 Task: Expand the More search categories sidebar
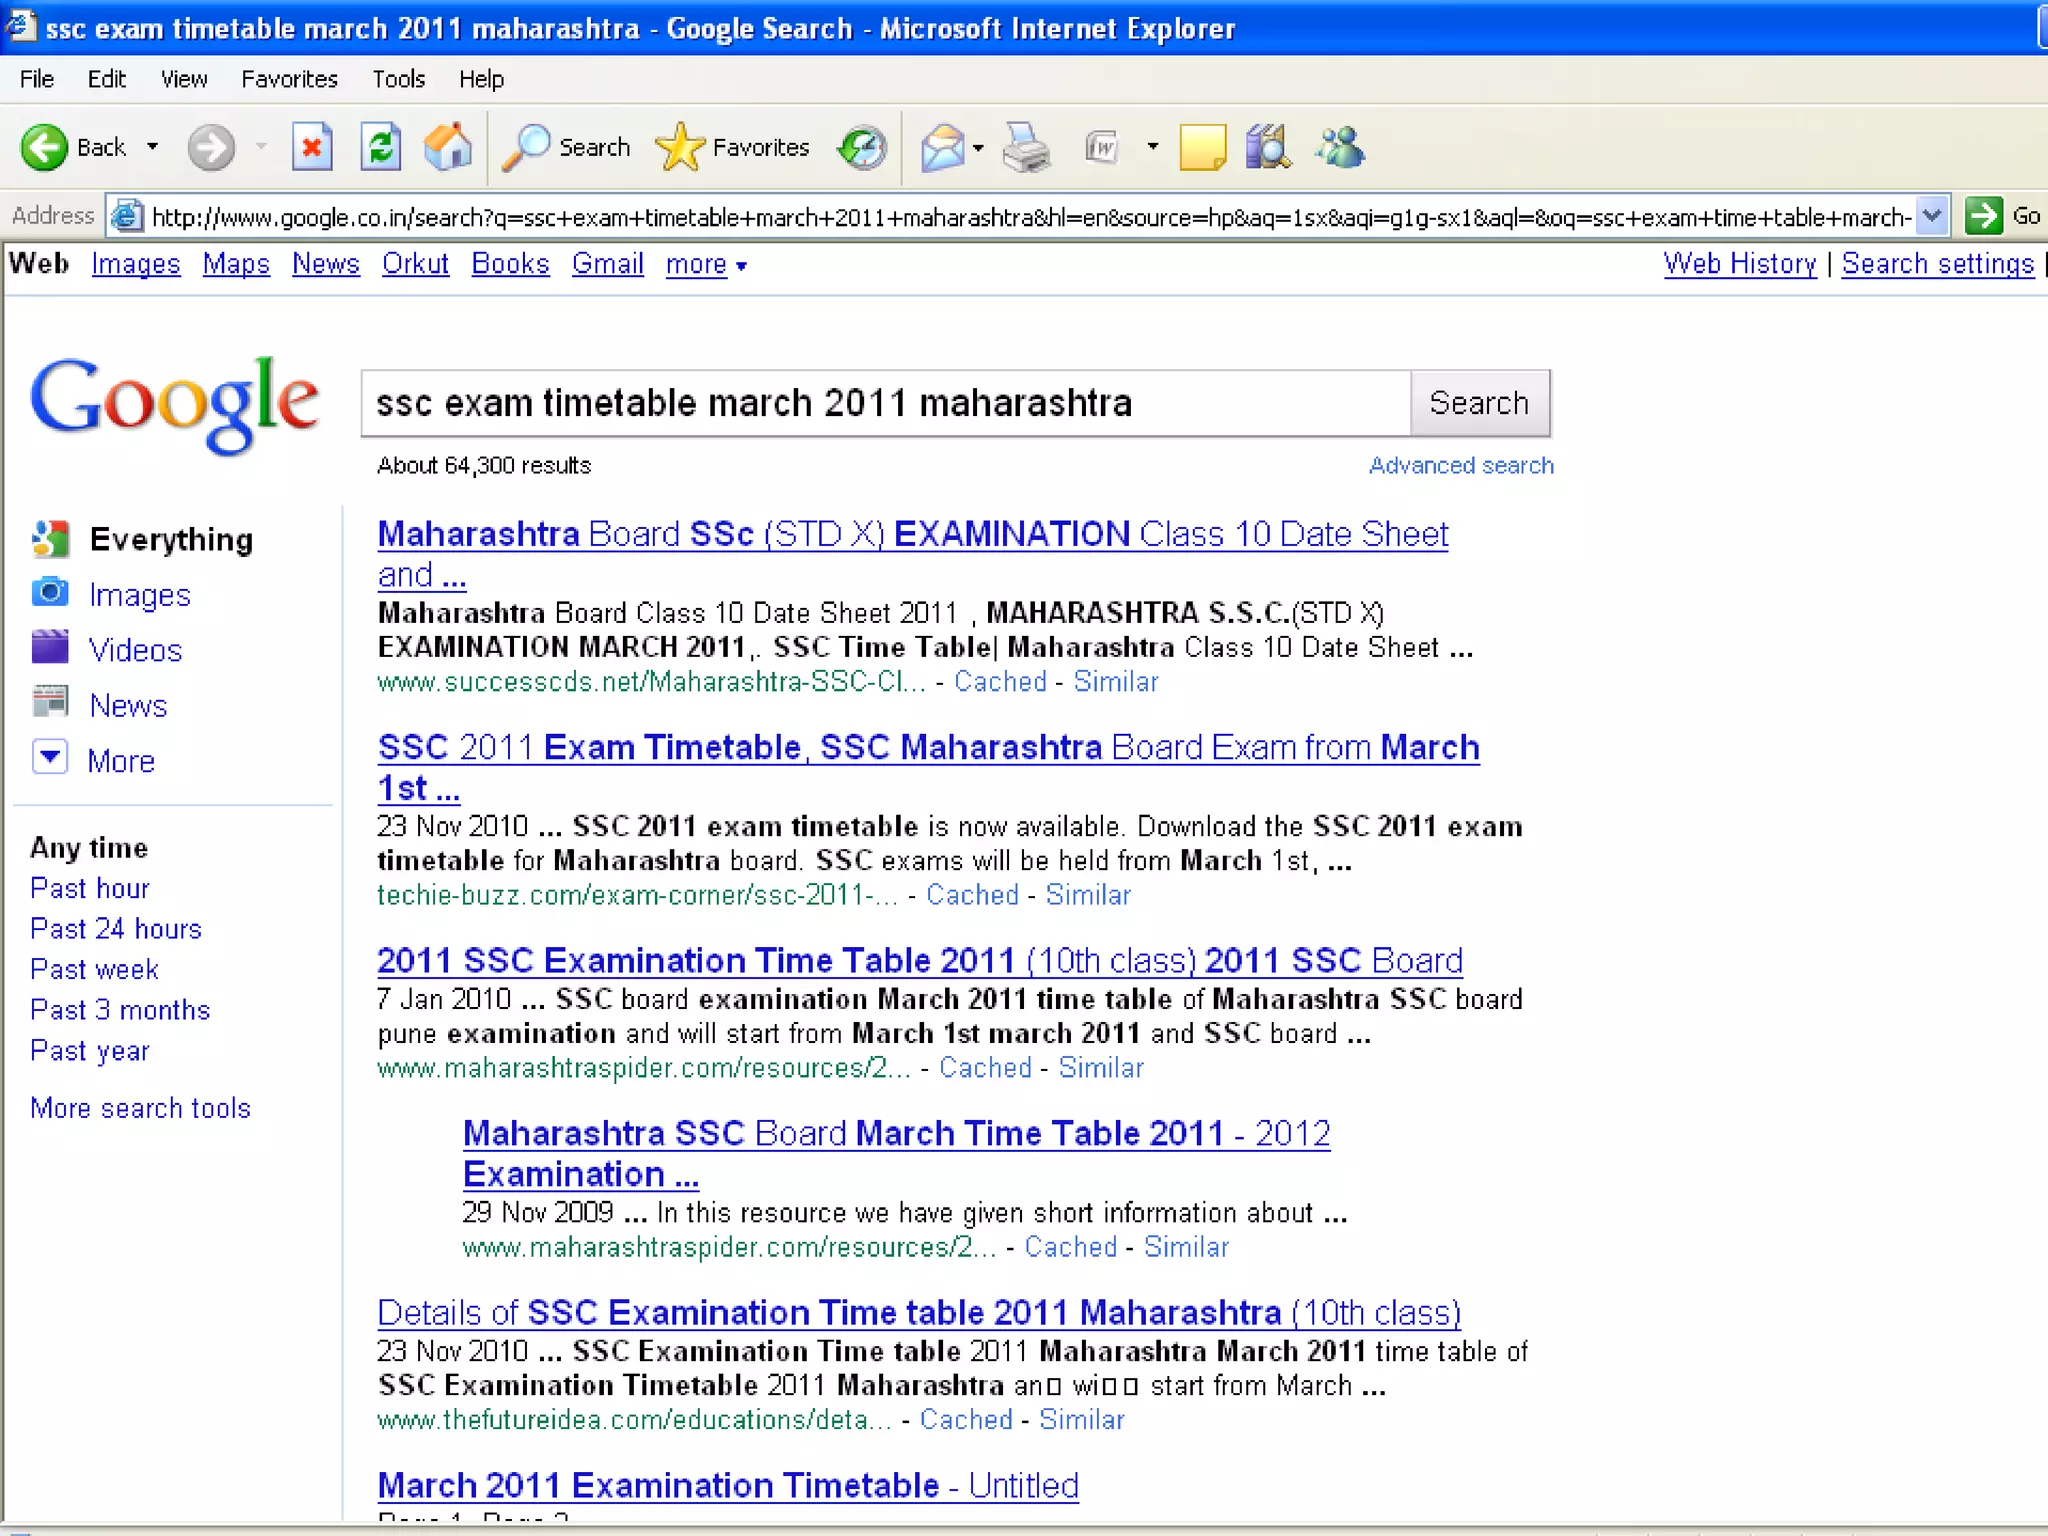[120, 761]
